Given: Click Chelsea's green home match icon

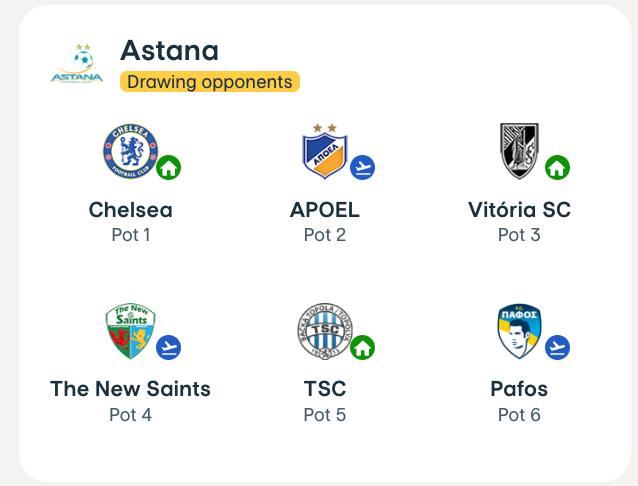Looking at the screenshot, I should [168, 167].
